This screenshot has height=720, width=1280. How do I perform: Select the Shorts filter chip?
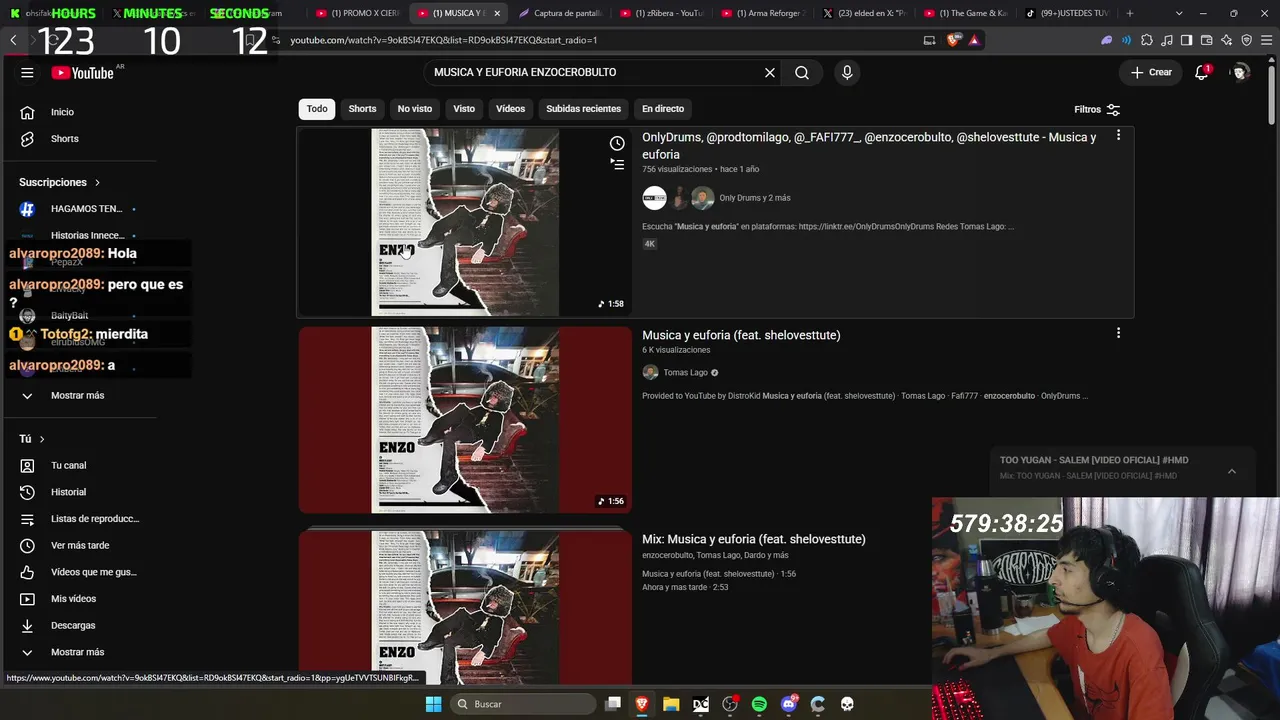point(362,109)
